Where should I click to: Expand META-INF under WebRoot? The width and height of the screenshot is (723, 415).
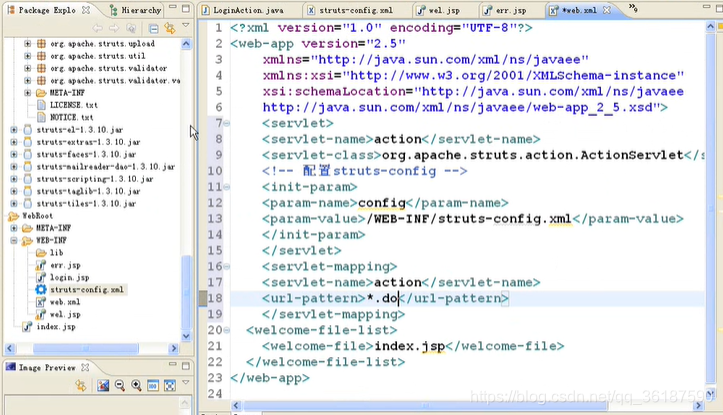tap(14, 228)
